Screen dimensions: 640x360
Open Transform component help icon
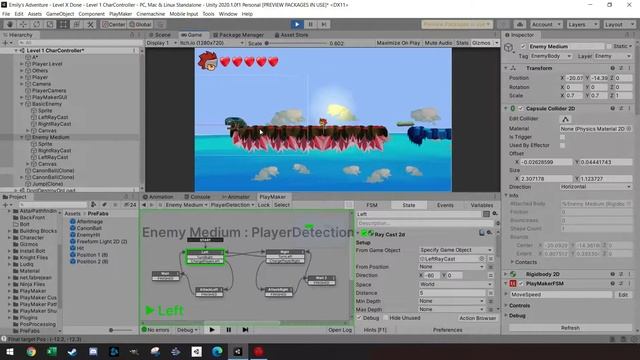613,68
